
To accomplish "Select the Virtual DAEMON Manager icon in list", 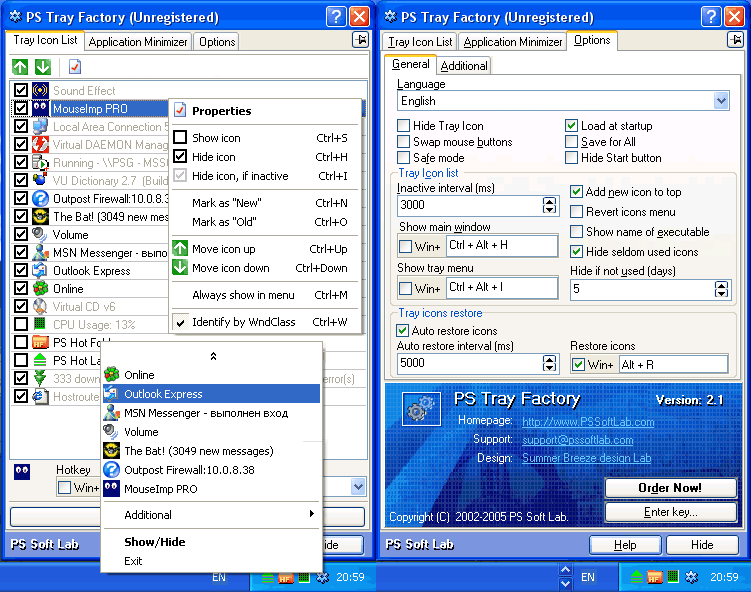I will tap(40, 145).
